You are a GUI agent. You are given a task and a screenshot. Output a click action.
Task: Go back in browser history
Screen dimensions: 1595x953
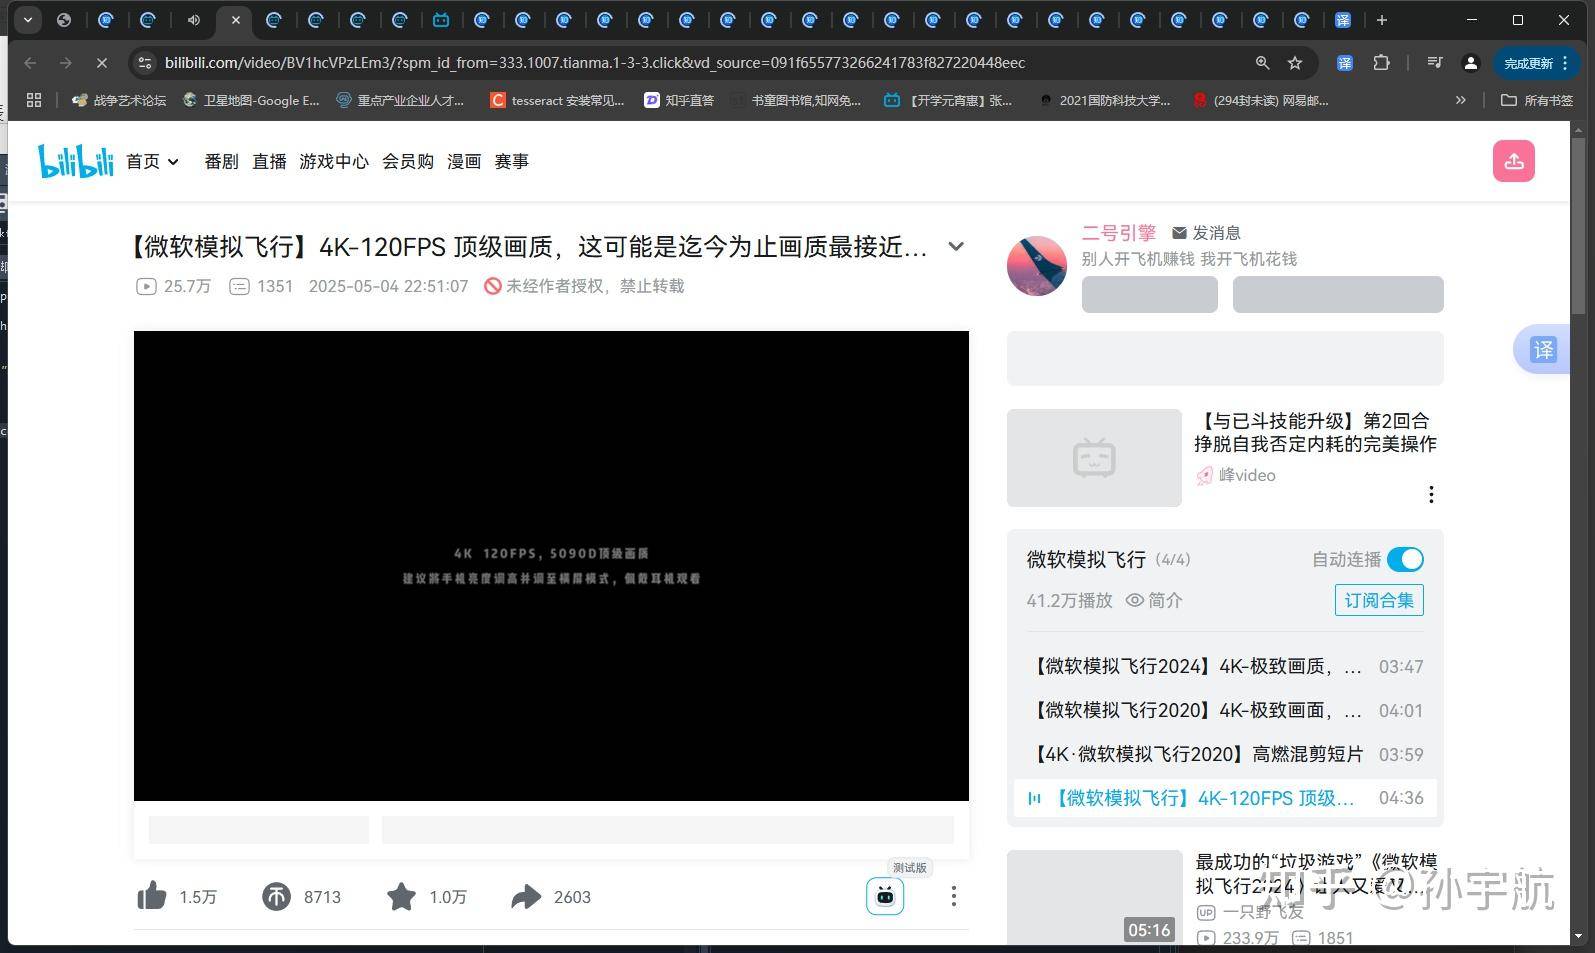pos(30,63)
